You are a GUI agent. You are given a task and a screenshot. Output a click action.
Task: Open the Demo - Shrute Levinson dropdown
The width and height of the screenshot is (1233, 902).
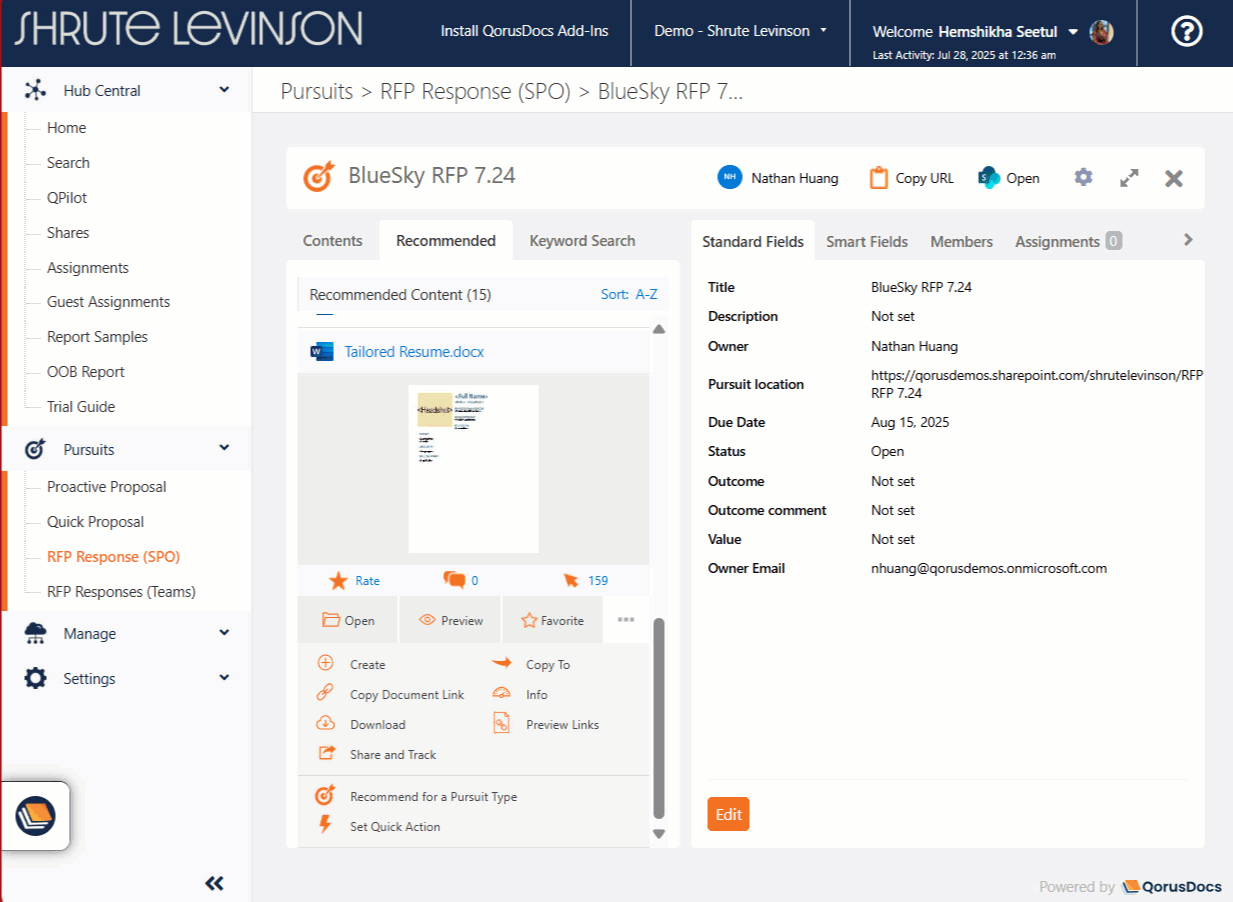point(740,31)
